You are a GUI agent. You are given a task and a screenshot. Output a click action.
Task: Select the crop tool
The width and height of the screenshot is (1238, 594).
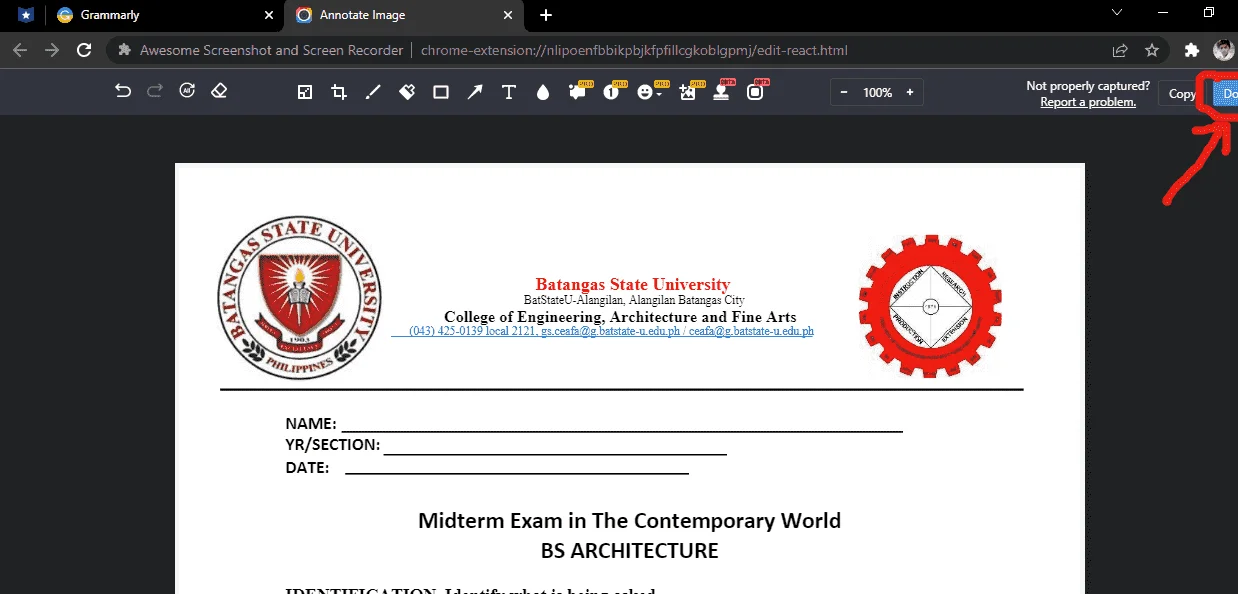(339, 92)
